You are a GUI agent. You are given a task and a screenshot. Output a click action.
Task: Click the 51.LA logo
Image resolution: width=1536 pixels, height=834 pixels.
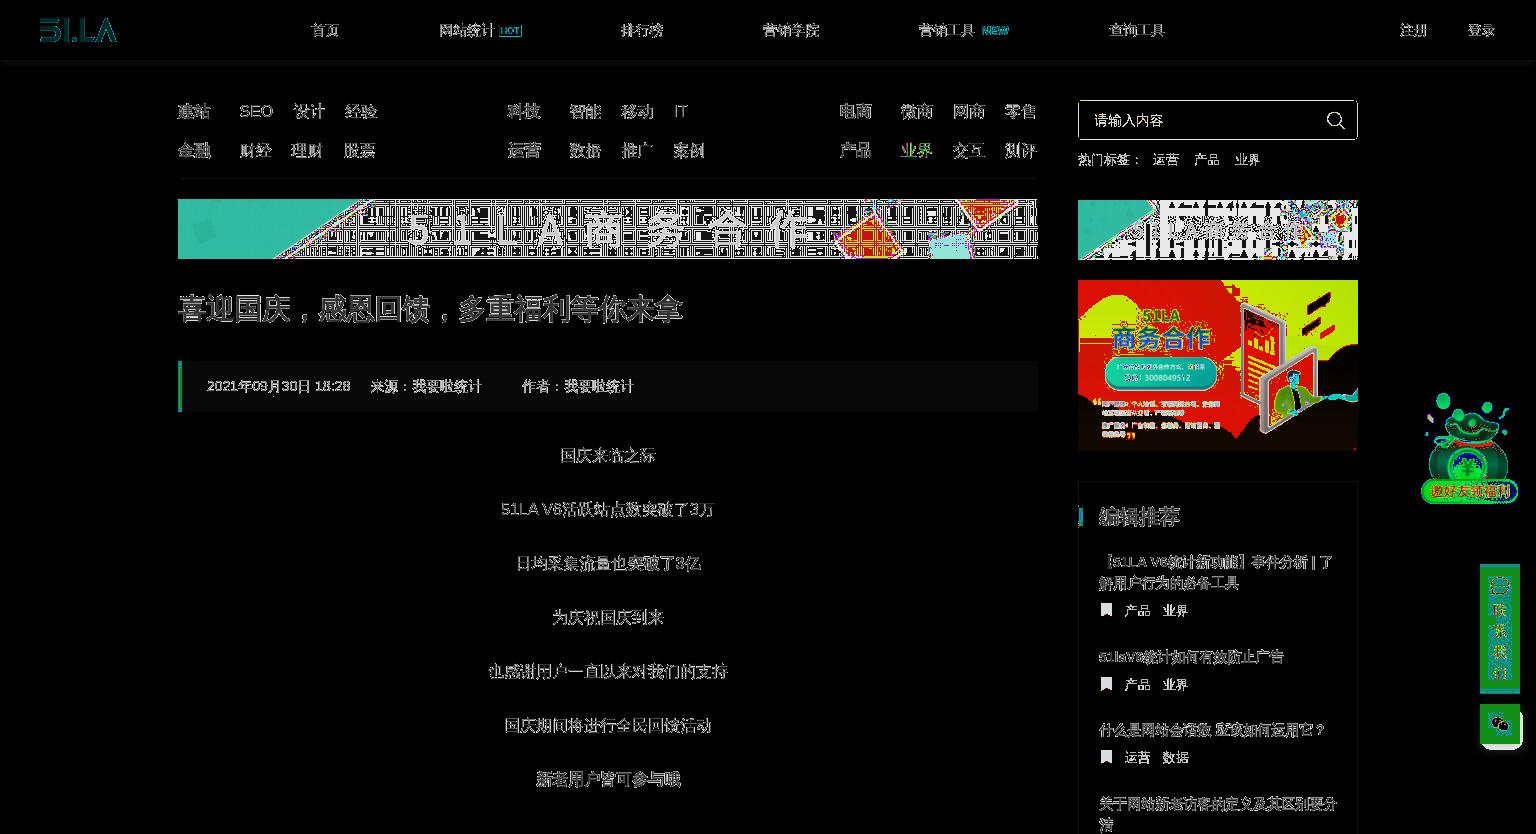coord(78,30)
